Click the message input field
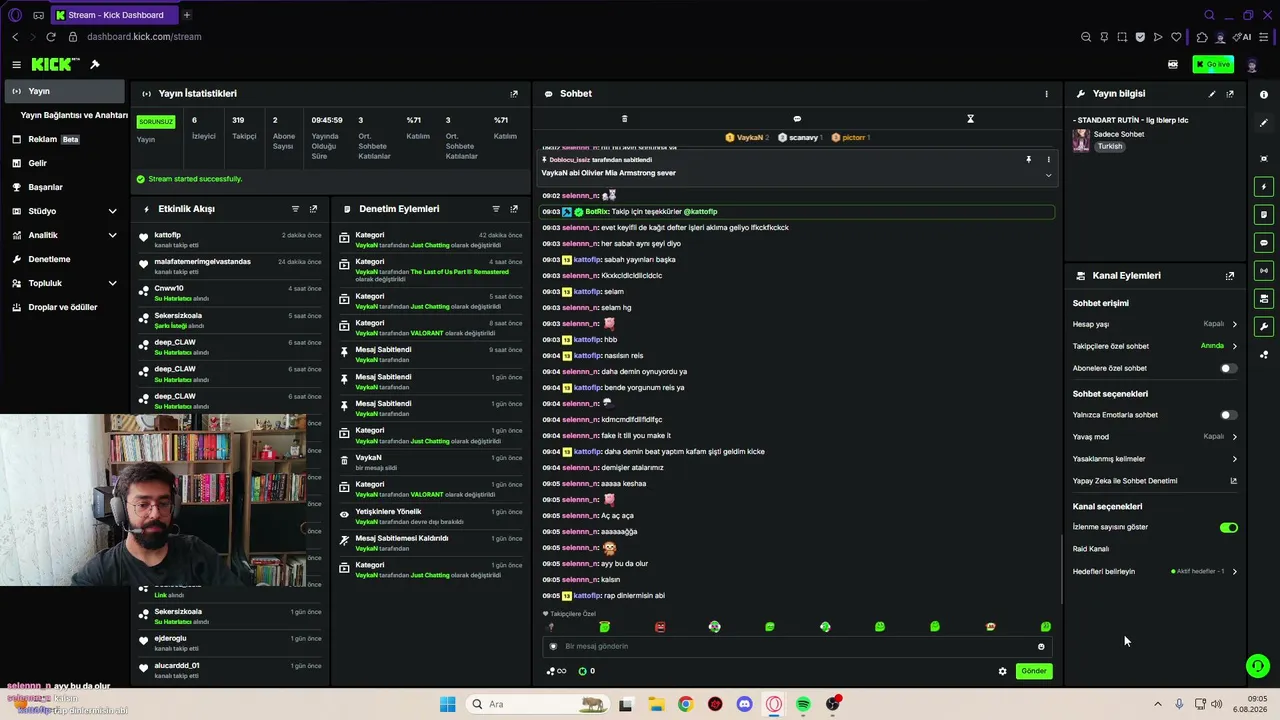The image size is (1280, 720). [x=795, y=646]
